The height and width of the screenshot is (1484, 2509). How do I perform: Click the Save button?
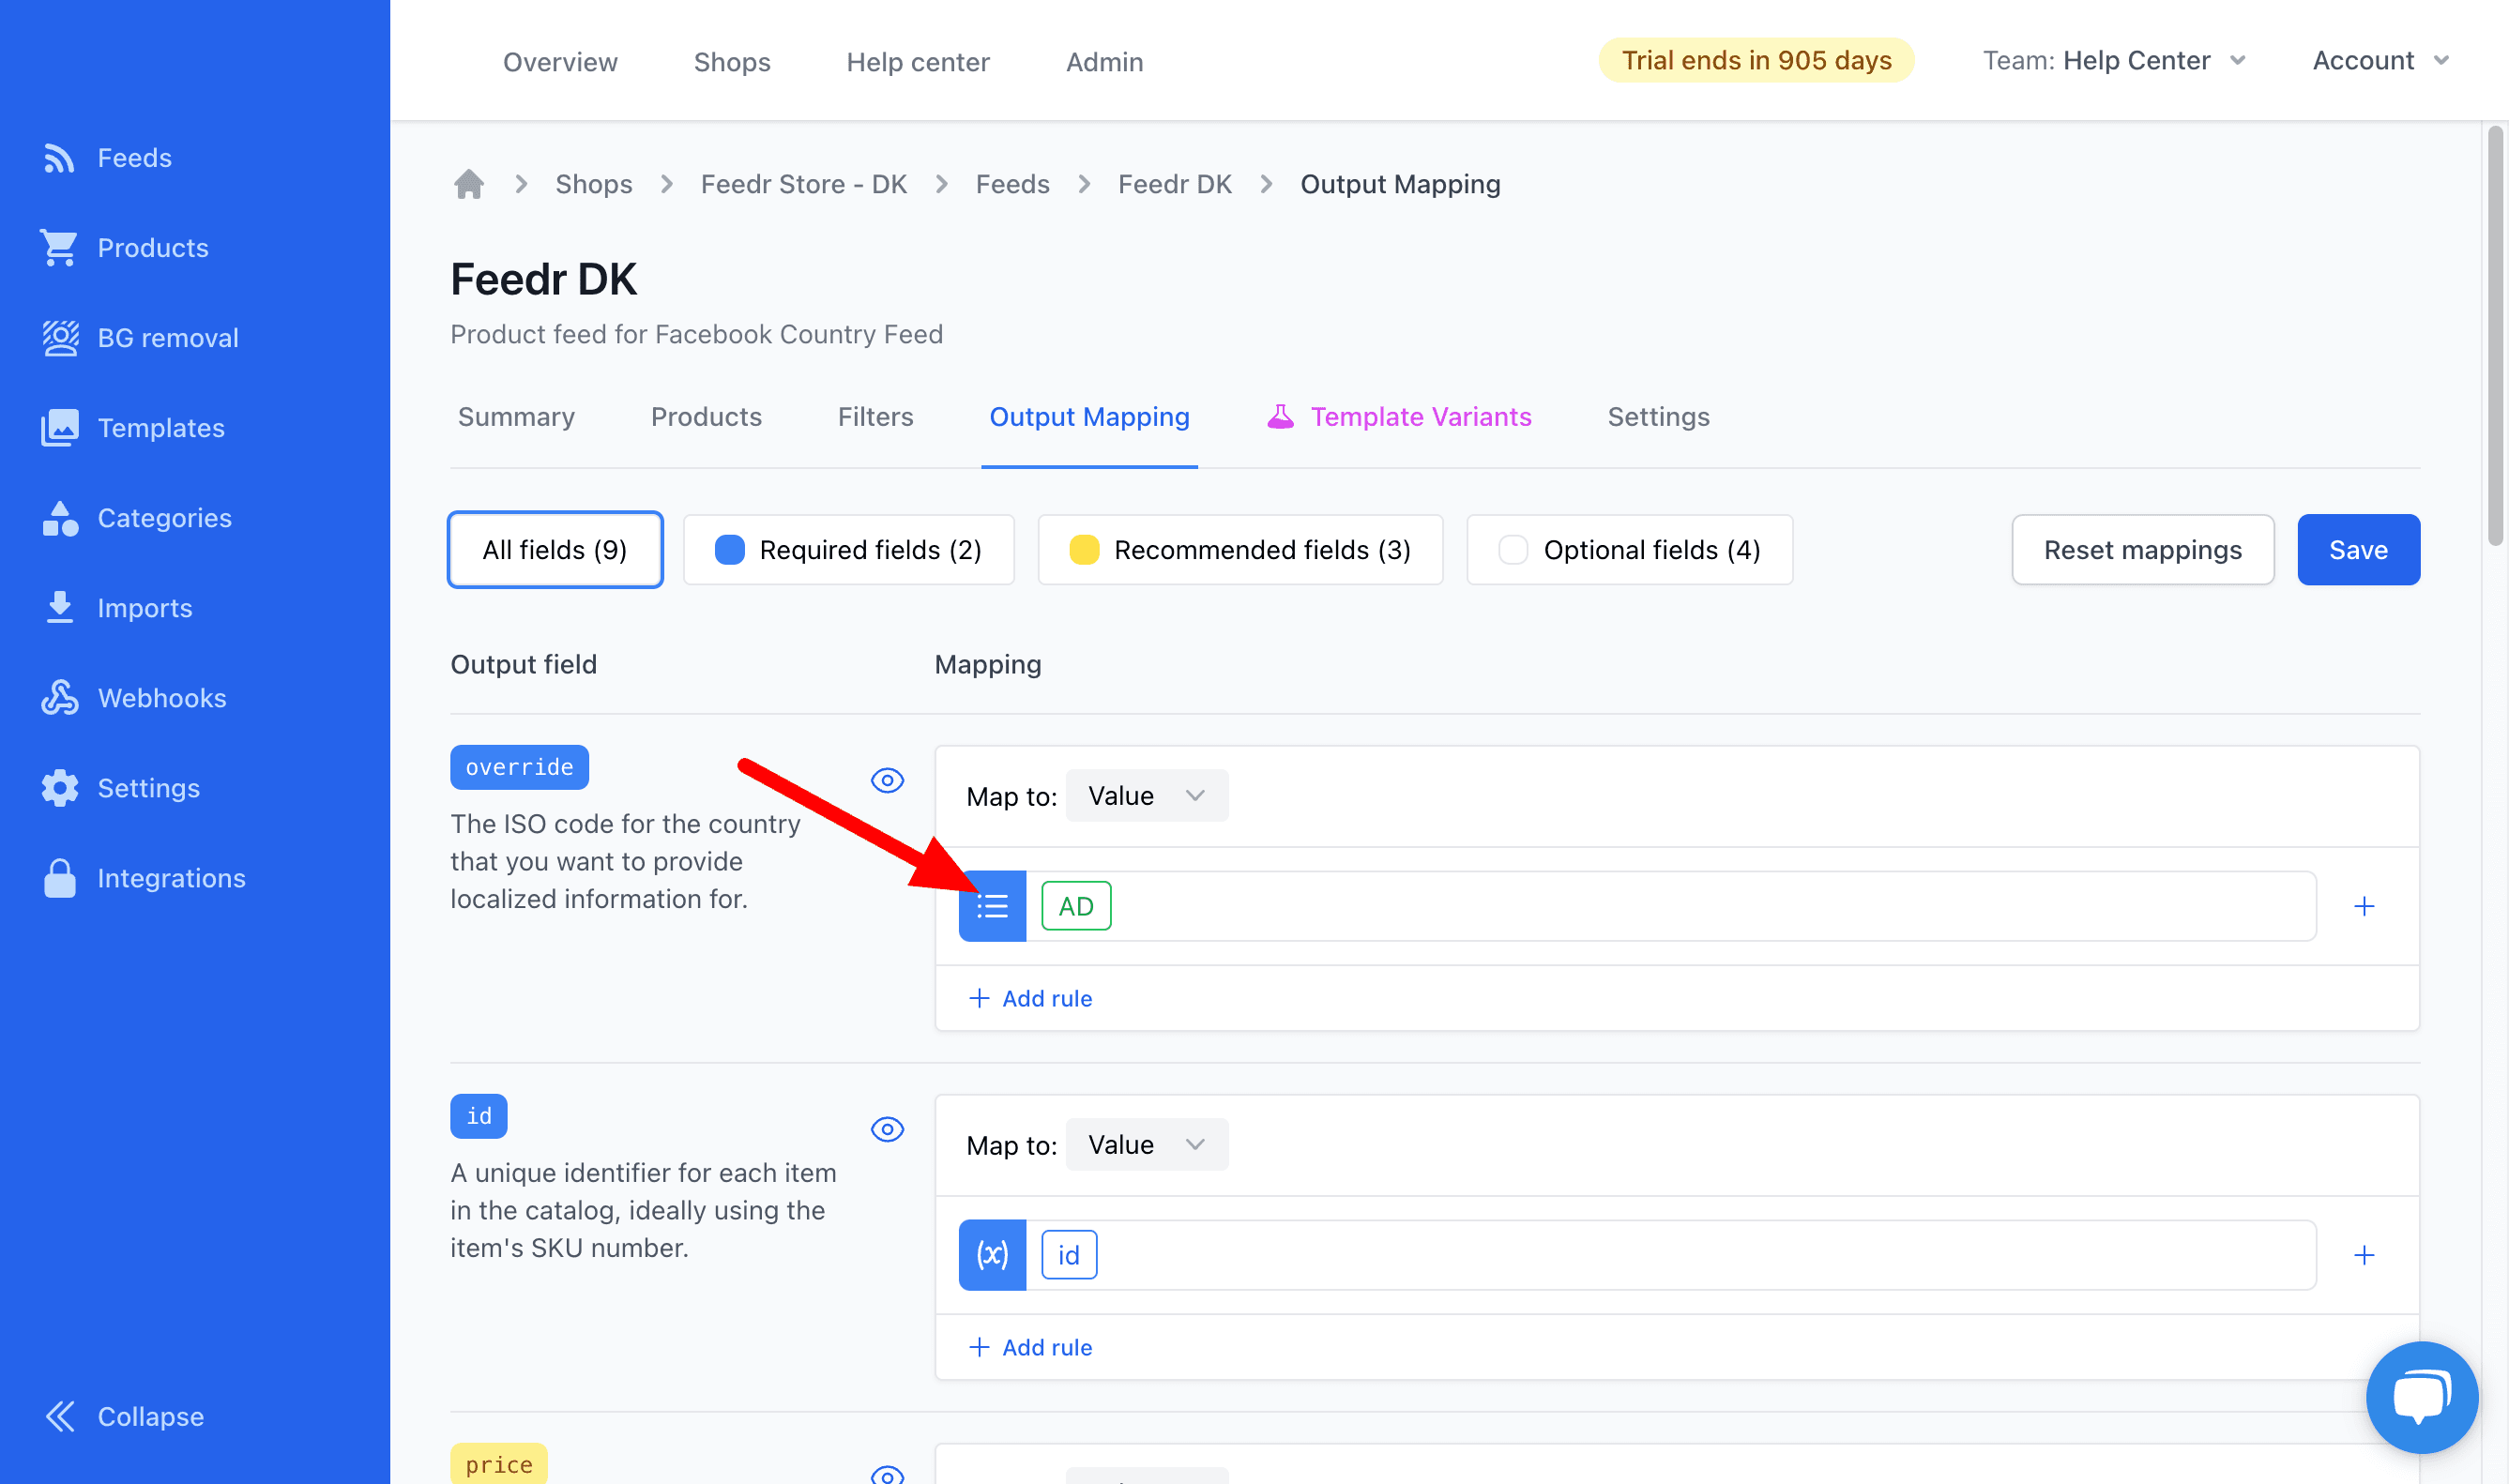[2357, 550]
